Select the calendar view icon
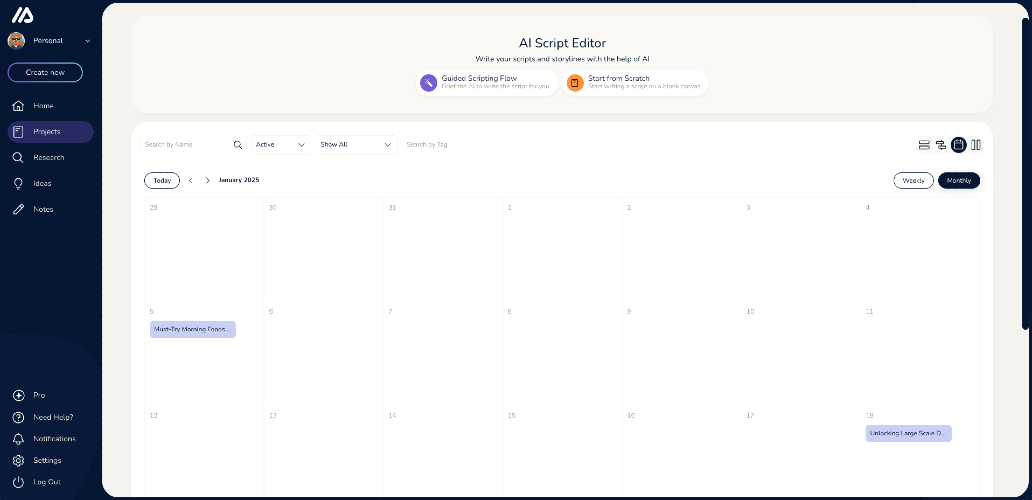Image resolution: width=1032 pixels, height=500 pixels. tap(959, 145)
